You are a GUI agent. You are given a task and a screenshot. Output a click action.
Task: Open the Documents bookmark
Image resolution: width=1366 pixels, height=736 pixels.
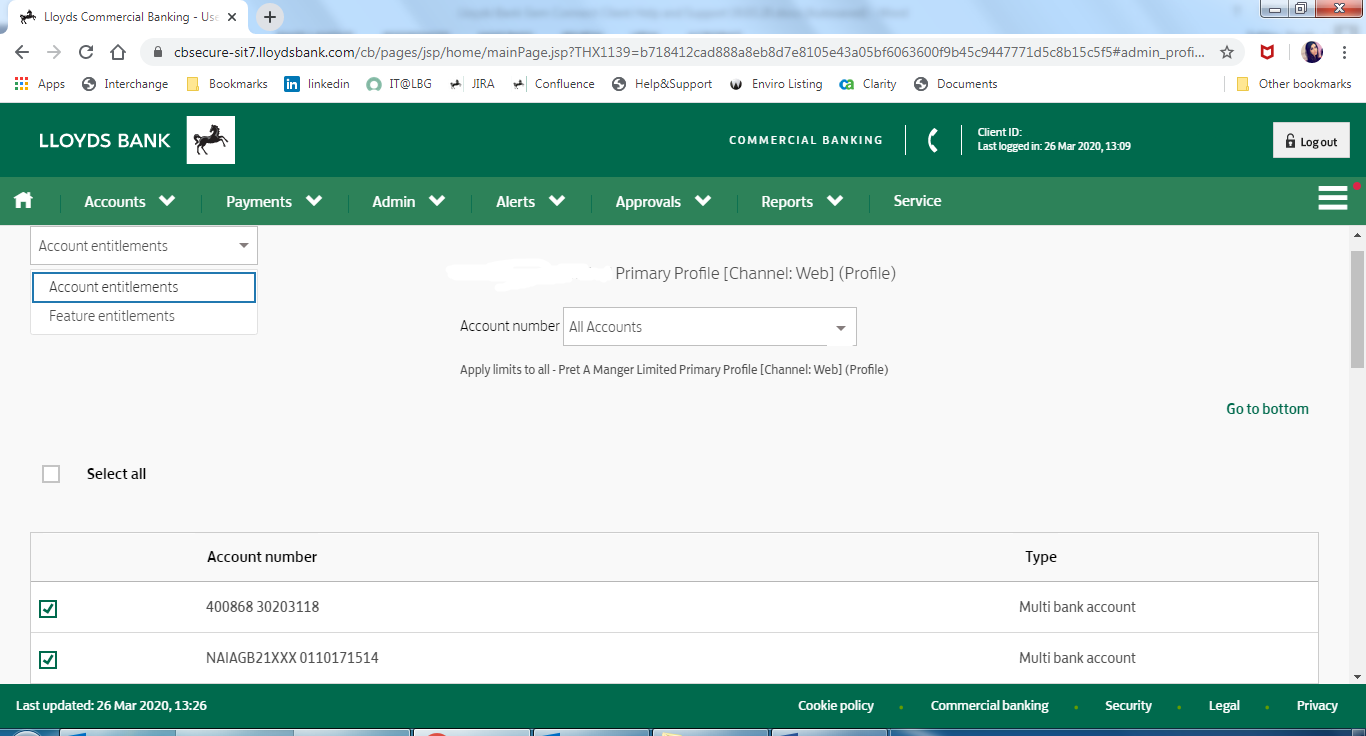pyautogui.click(x=955, y=84)
